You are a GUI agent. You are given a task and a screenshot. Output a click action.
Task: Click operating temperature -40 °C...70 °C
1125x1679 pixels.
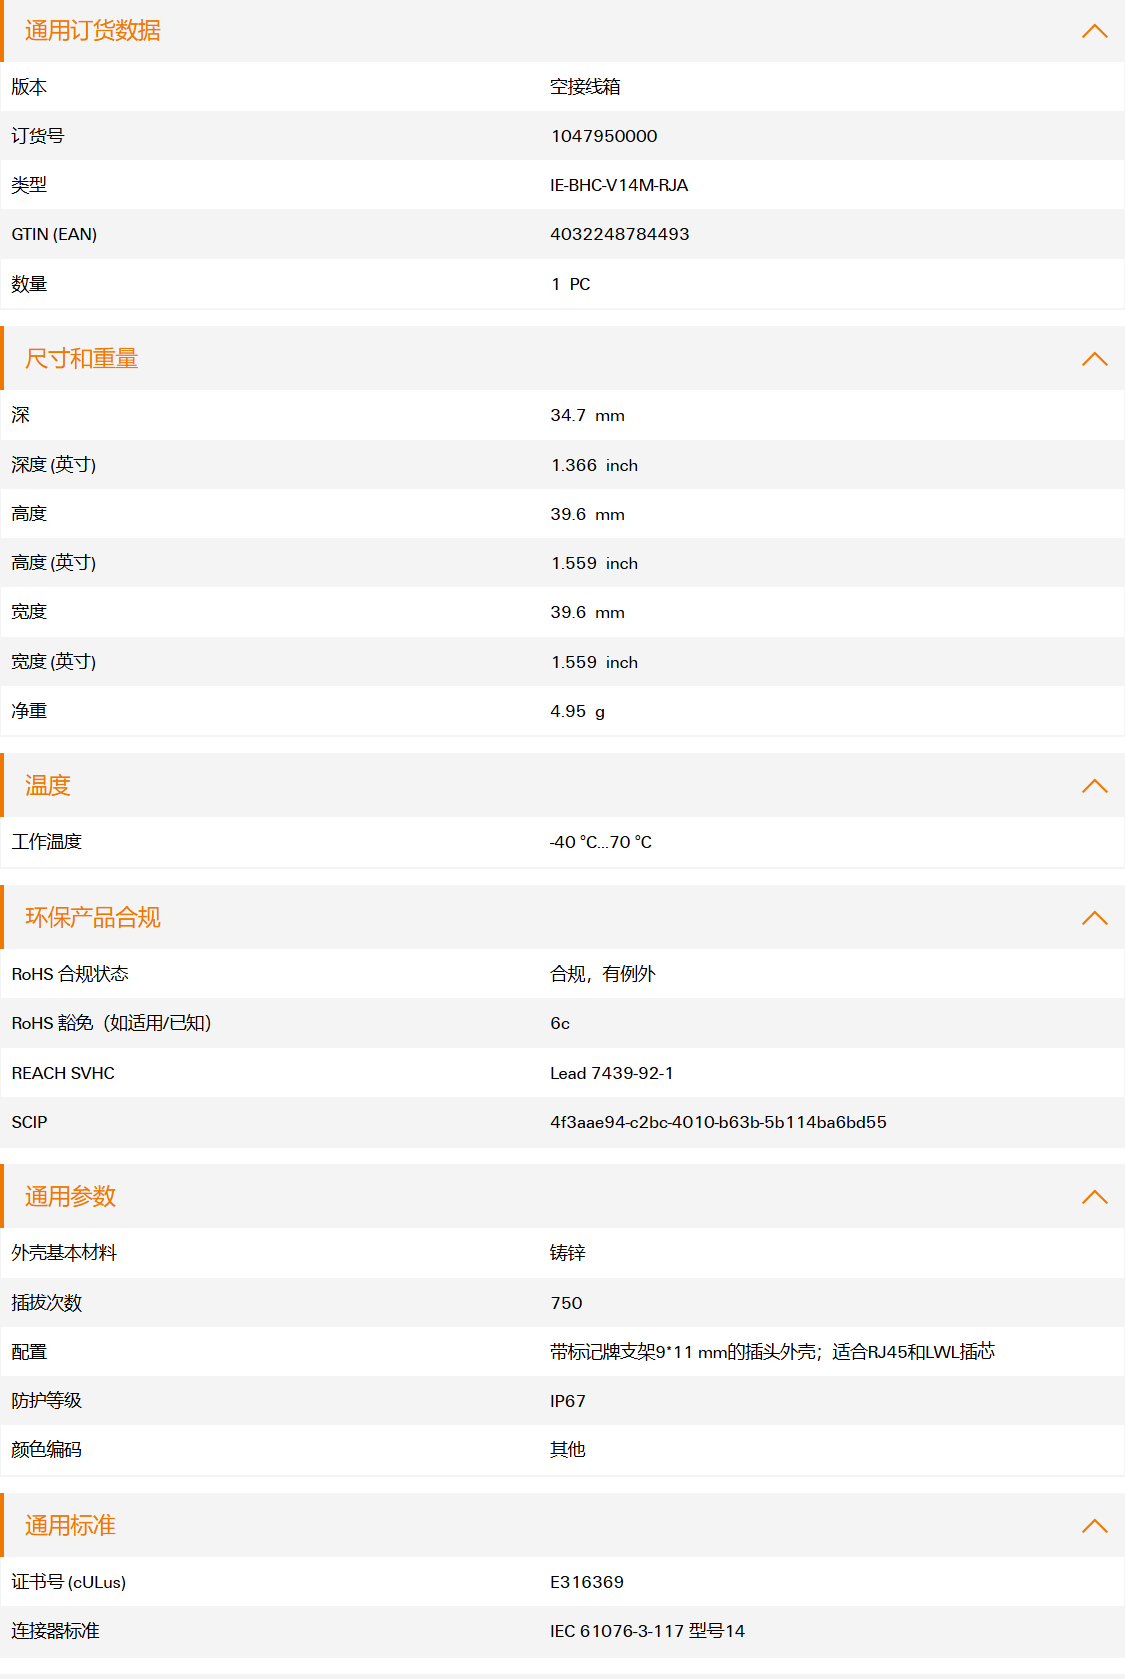pos(601,842)
